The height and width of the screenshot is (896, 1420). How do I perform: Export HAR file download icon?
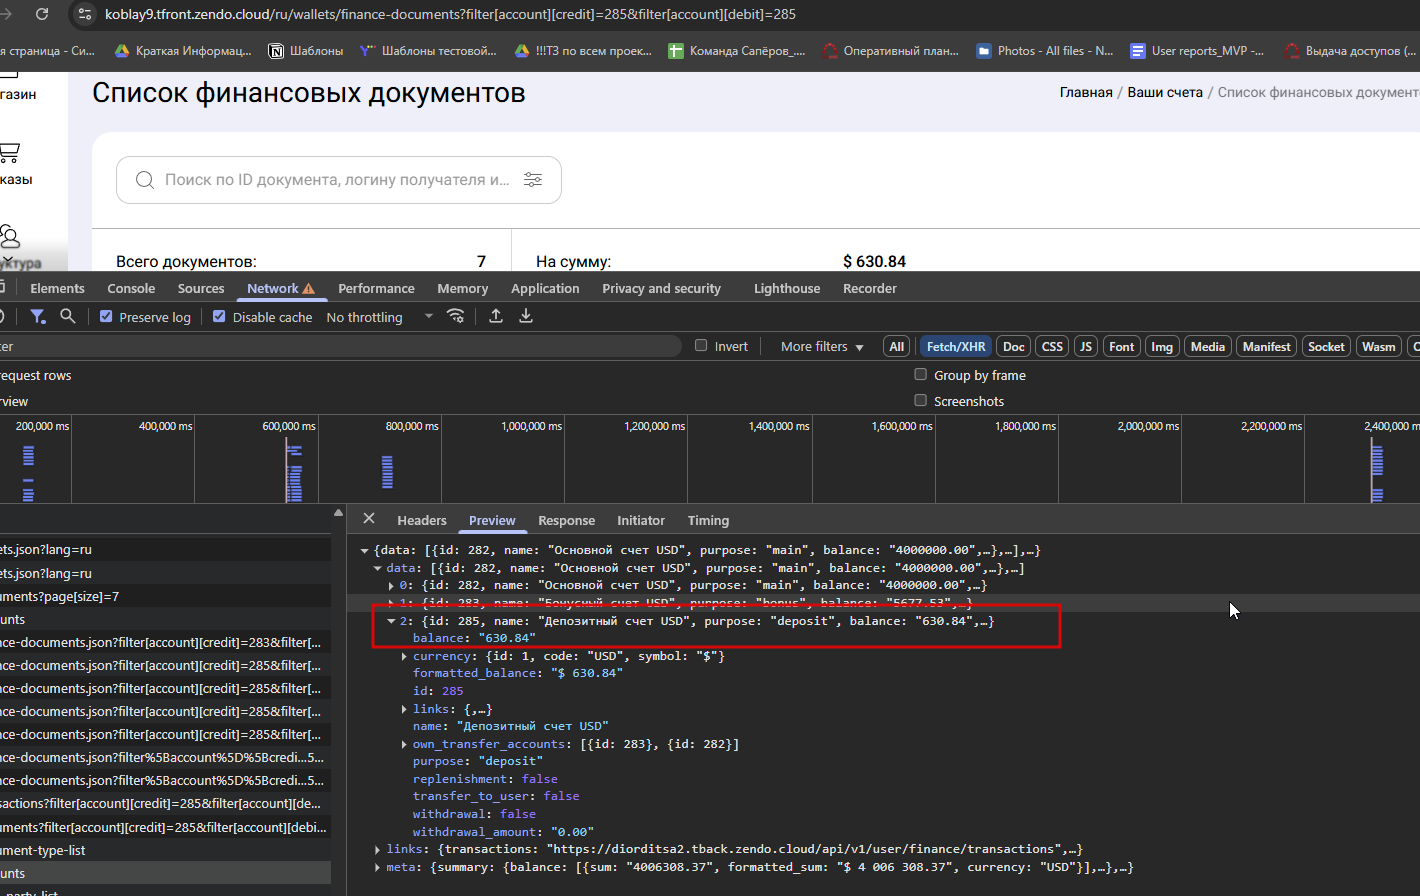[526, 316]
